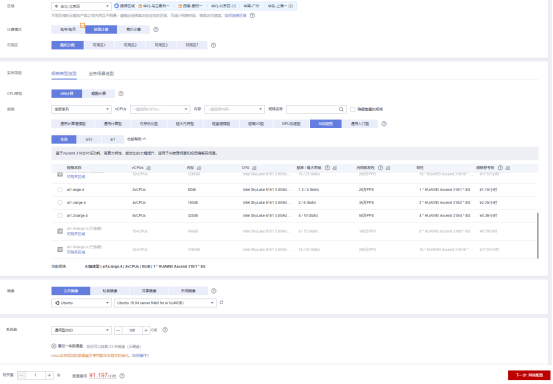Switch to marketplace image tab
The image size is (553, 384).
tap(188, 291)
